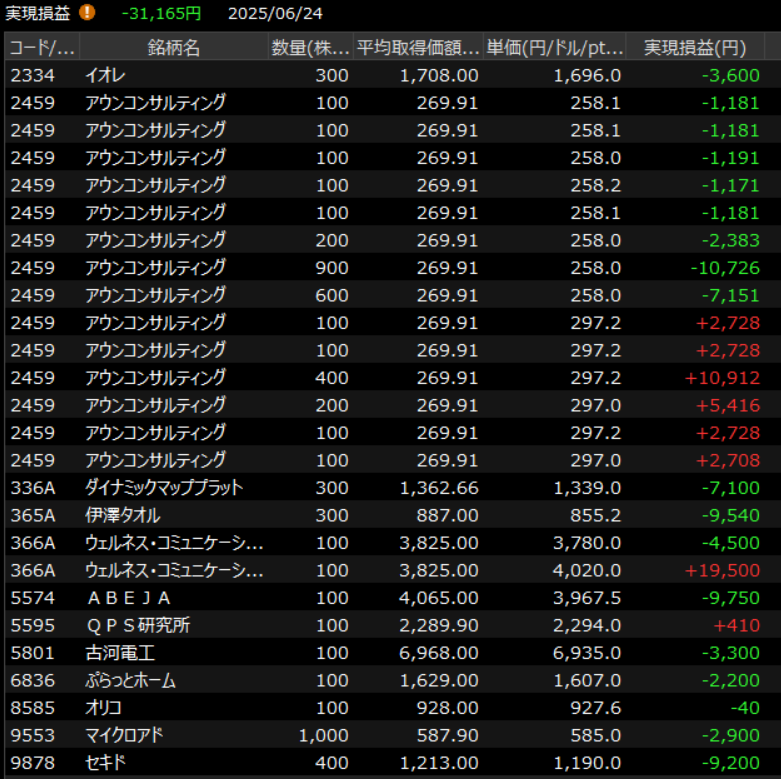Select the マイクロアド stock name
This screenshot has width=781, height=779.
pos(124,735)
